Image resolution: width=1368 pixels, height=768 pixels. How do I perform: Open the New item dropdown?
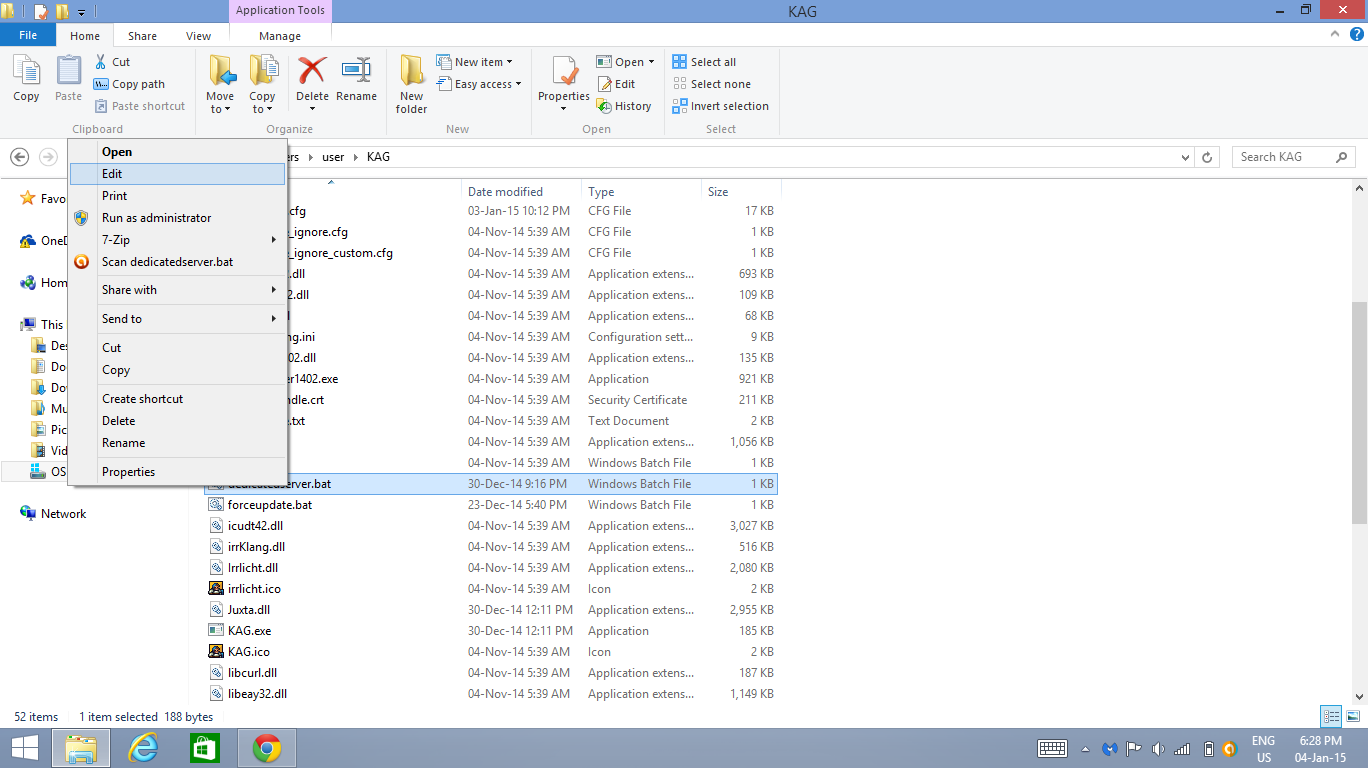483,62
